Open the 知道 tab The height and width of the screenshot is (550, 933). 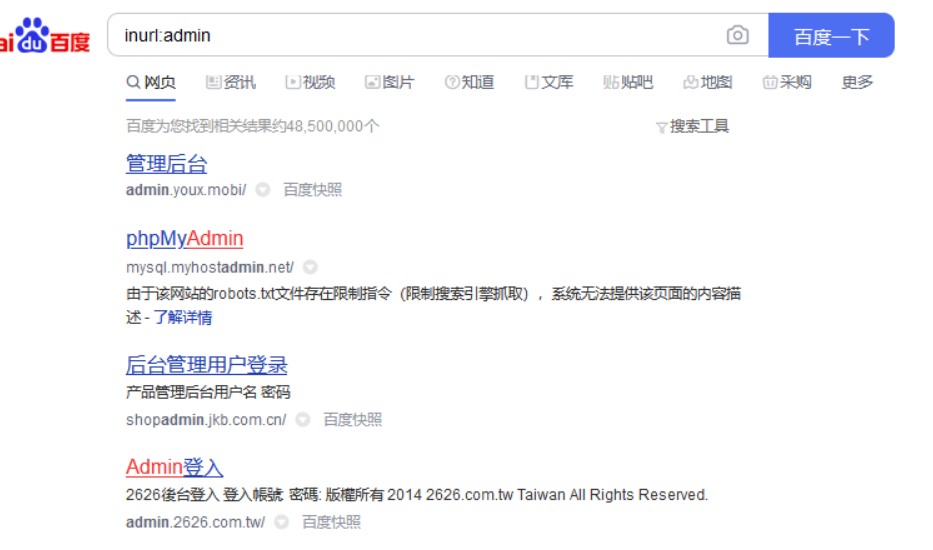click(469, 82)
